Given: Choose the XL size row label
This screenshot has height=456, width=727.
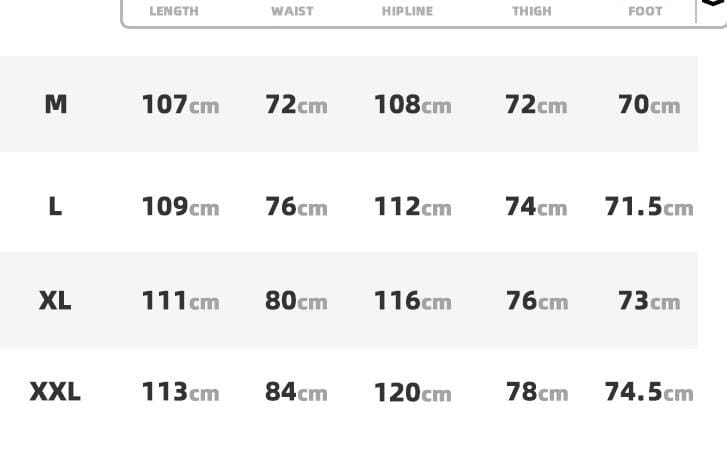Looking at the screenshot, I should (x=55, y=300).
